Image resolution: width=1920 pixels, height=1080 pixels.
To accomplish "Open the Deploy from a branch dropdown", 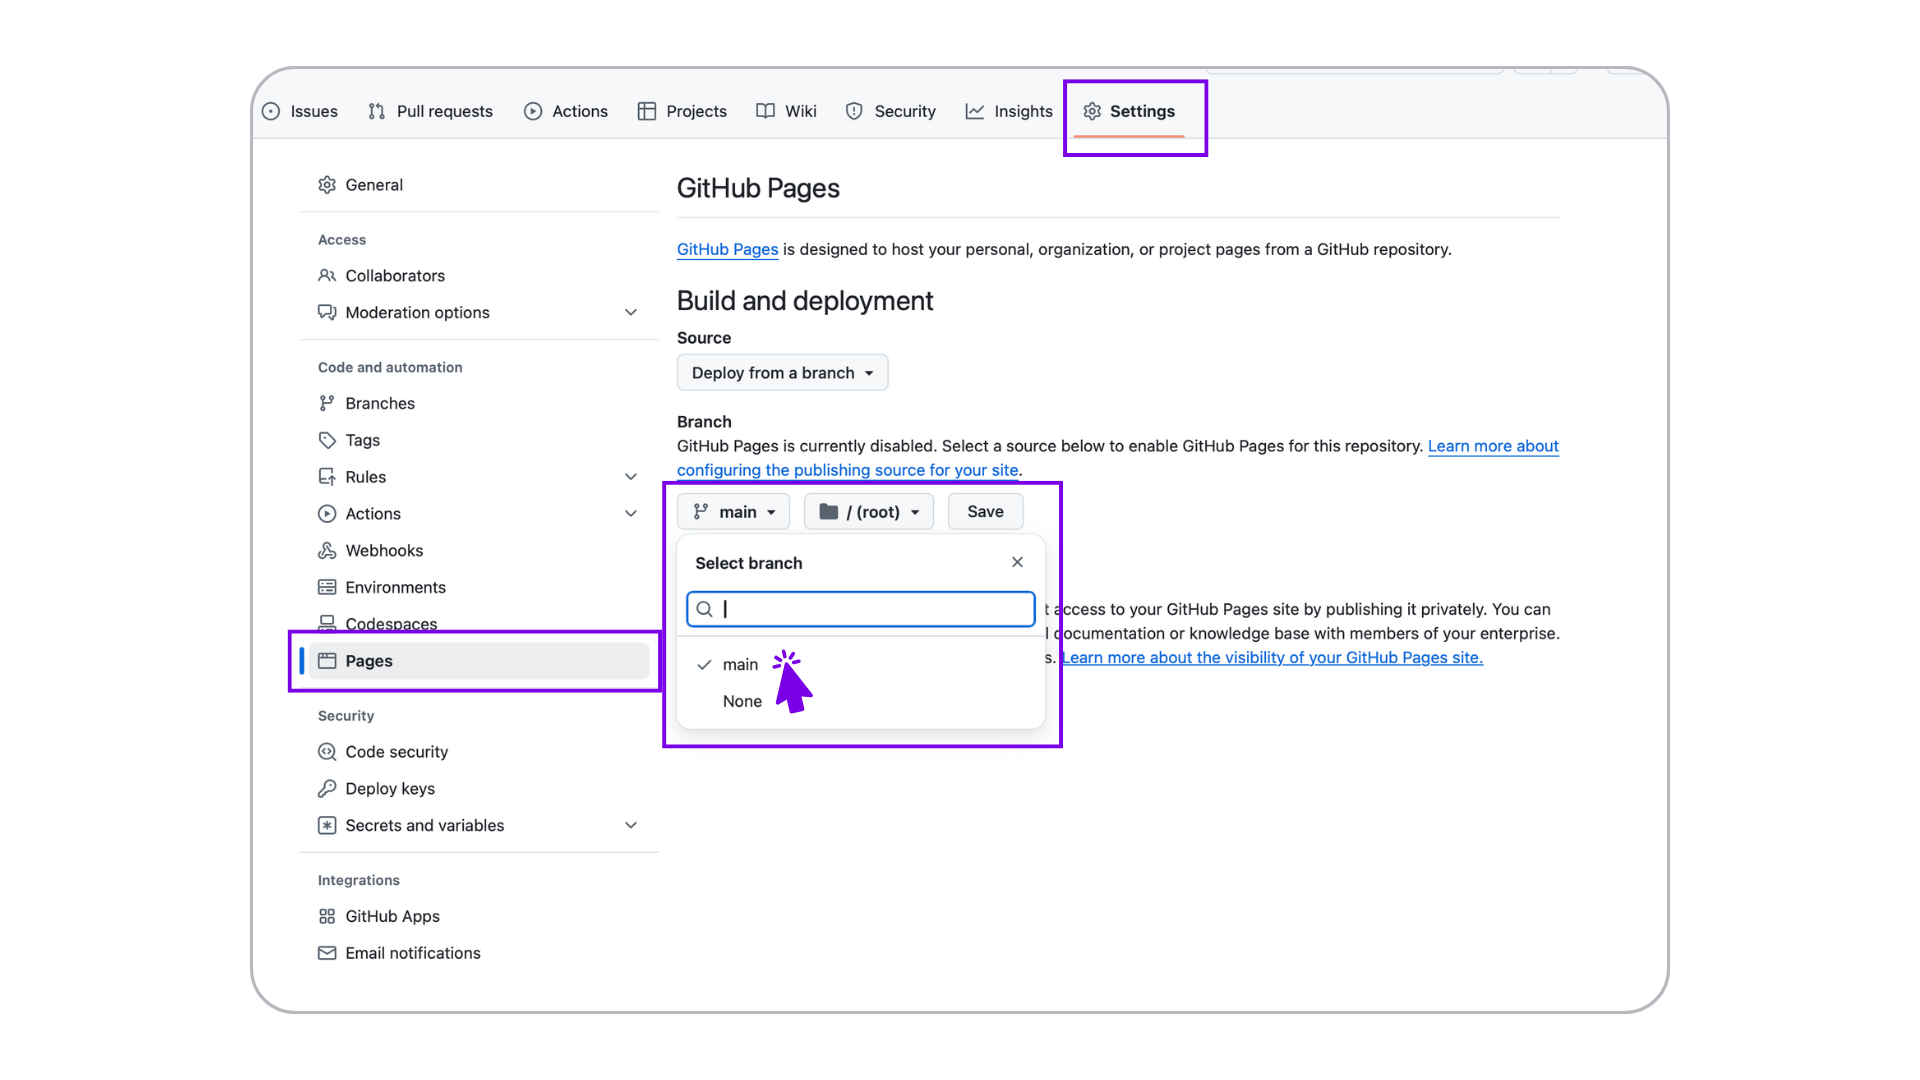I will [x=782, y=373].
